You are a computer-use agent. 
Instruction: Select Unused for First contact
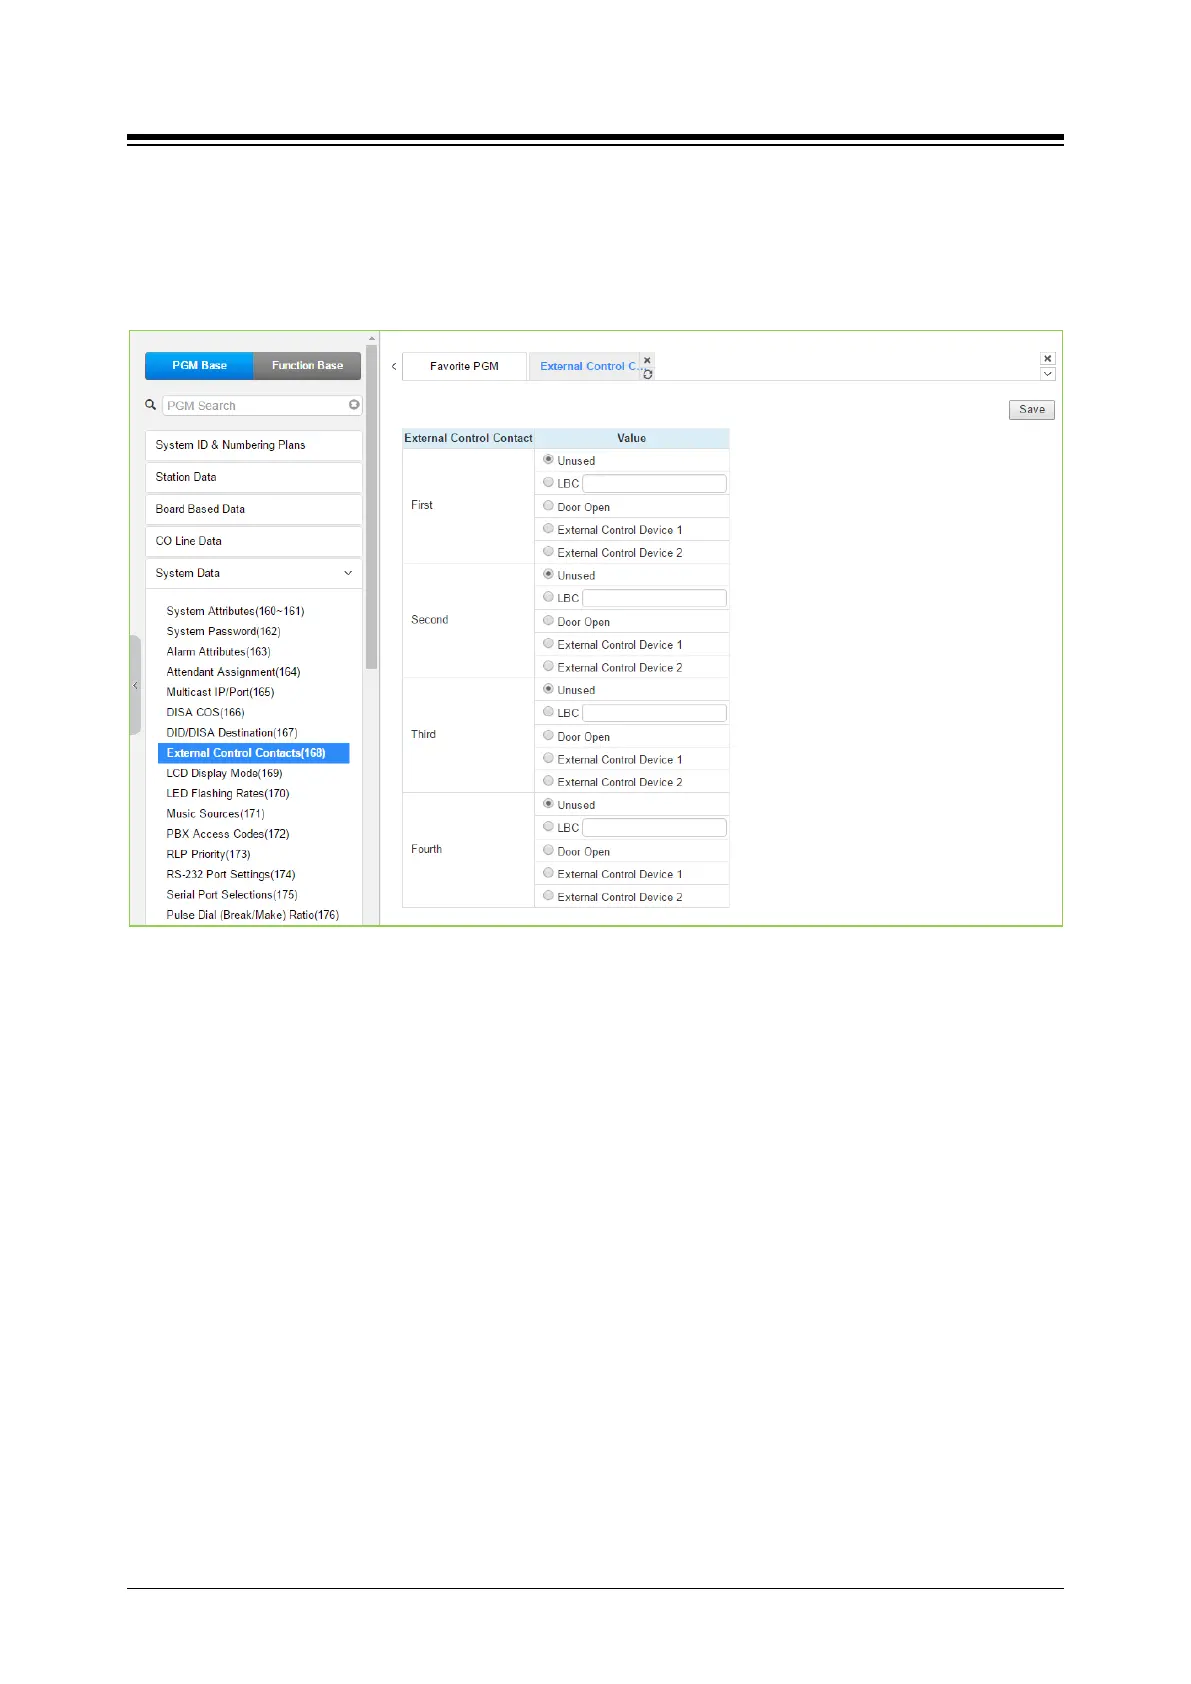click(548, 459)
